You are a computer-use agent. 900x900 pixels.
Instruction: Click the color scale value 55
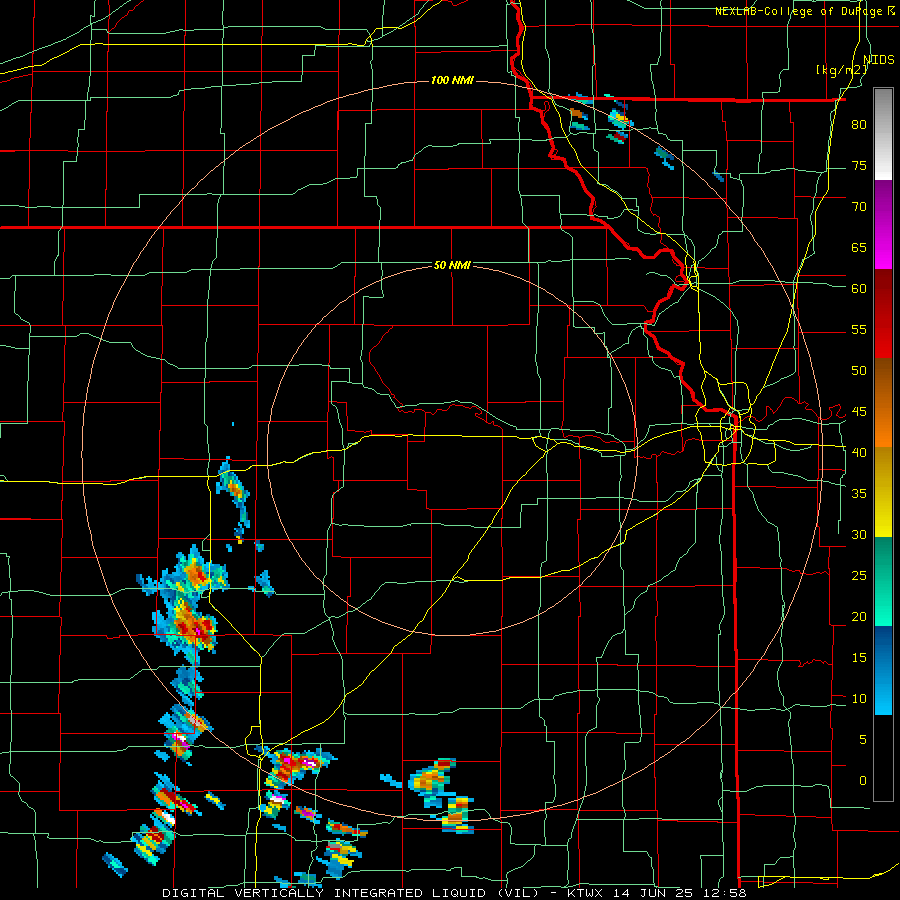click(x=859, y=329)
